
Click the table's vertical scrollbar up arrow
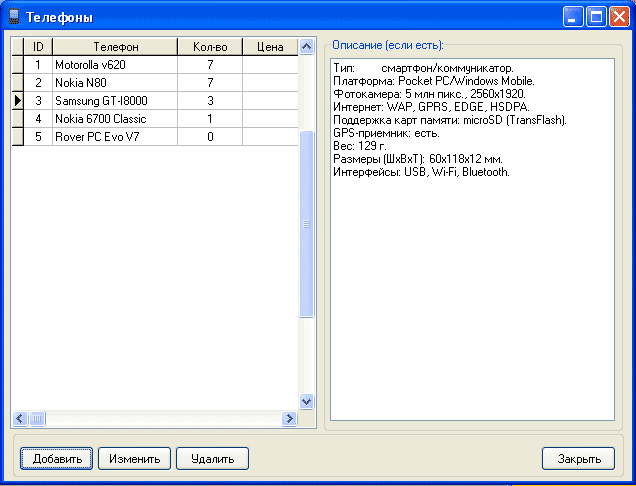[x=306, y=46]
